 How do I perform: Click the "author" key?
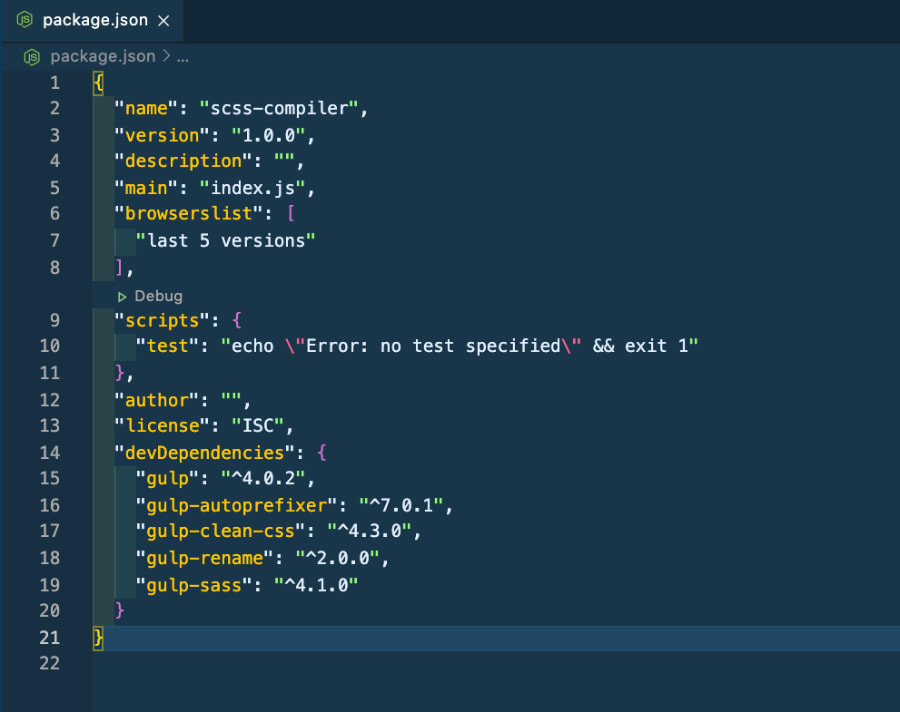click(157, 400)
